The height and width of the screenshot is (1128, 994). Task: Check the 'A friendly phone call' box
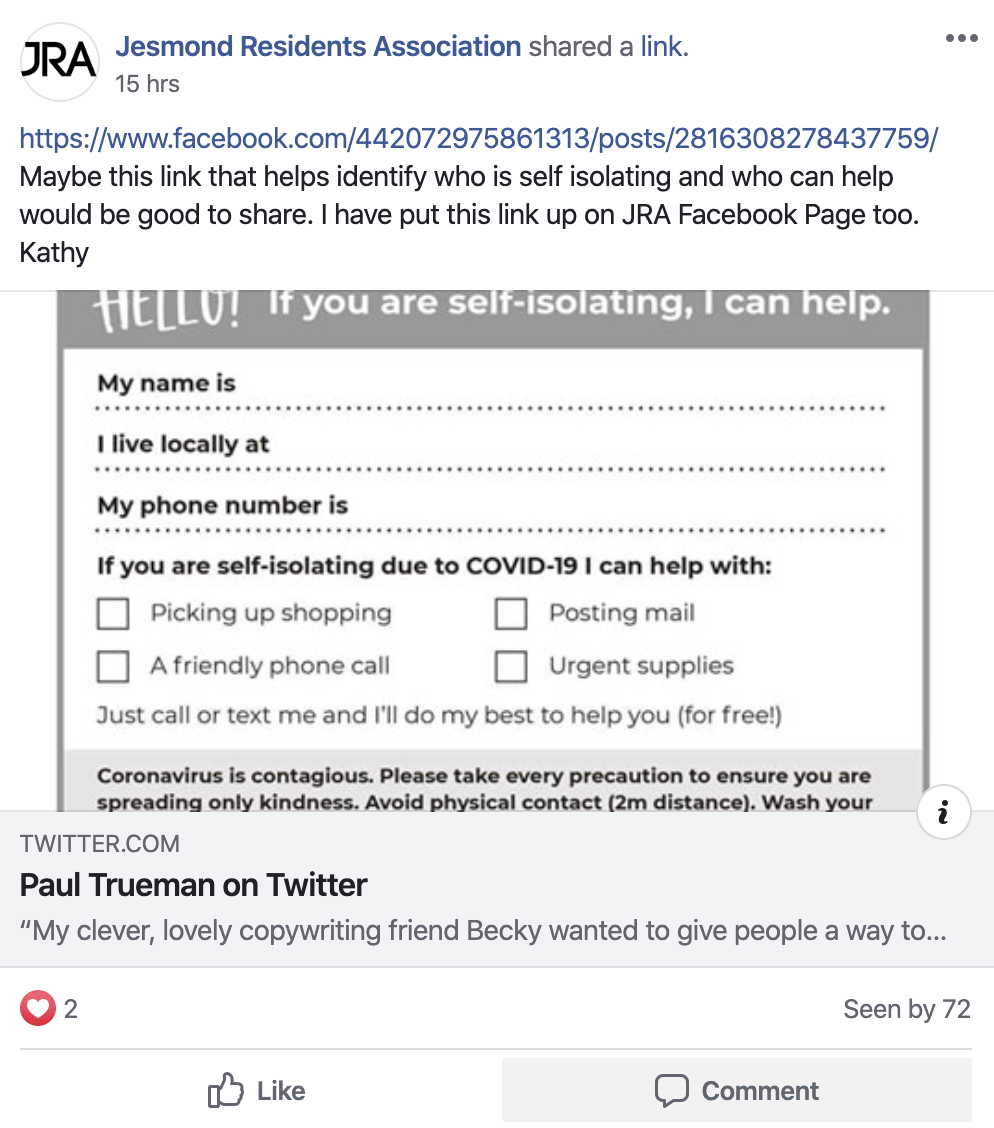[x=113, y=666]
